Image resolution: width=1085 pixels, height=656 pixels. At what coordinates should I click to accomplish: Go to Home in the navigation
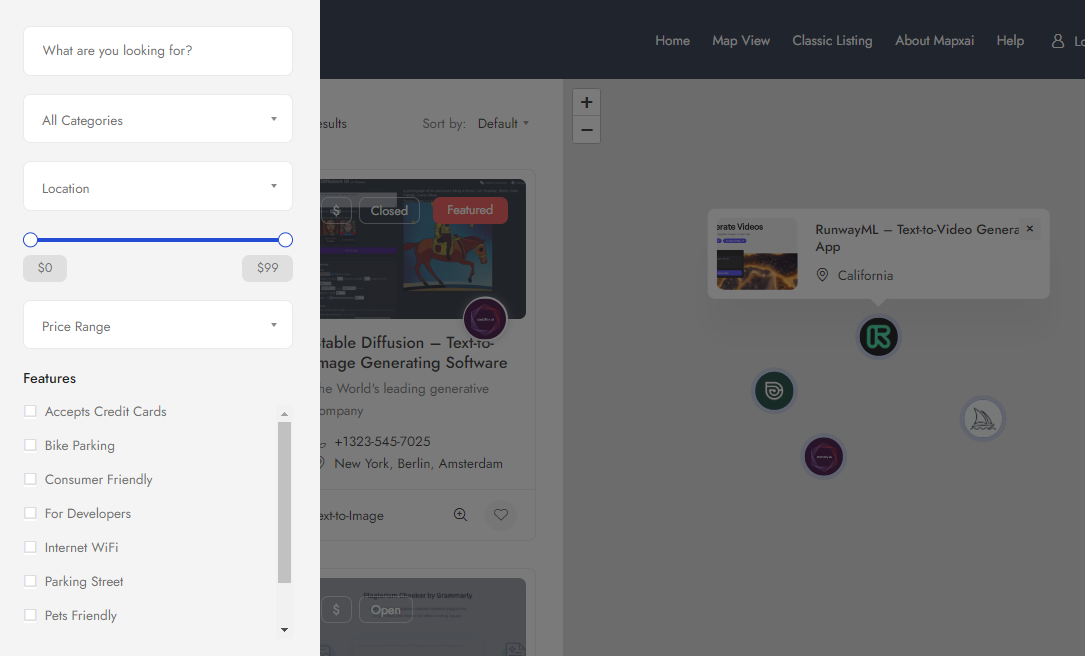673,41
